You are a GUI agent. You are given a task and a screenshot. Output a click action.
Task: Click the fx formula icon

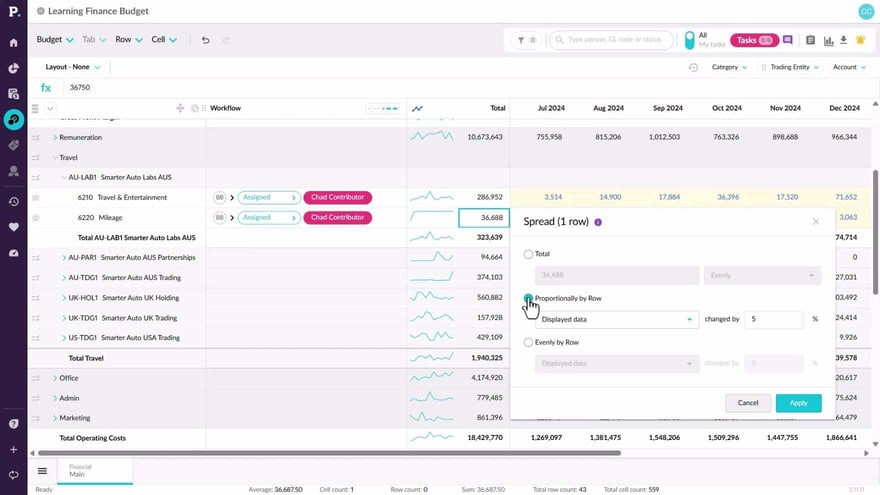click(46, 87)
